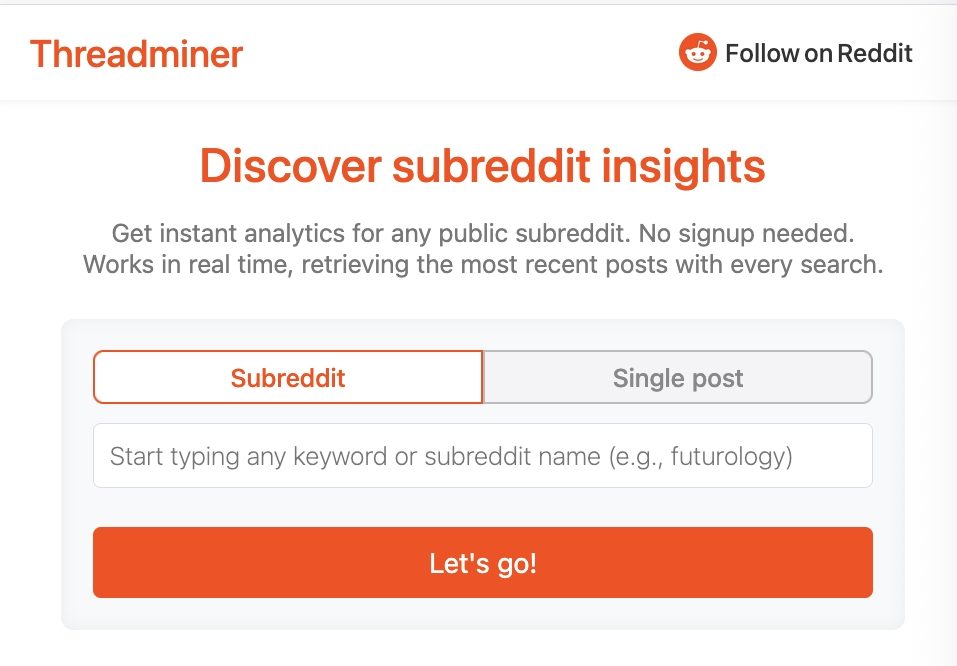Click the word 'Reddit' in the header link
This screenshot has width=957, height=666.
click(x=875, y=53)
